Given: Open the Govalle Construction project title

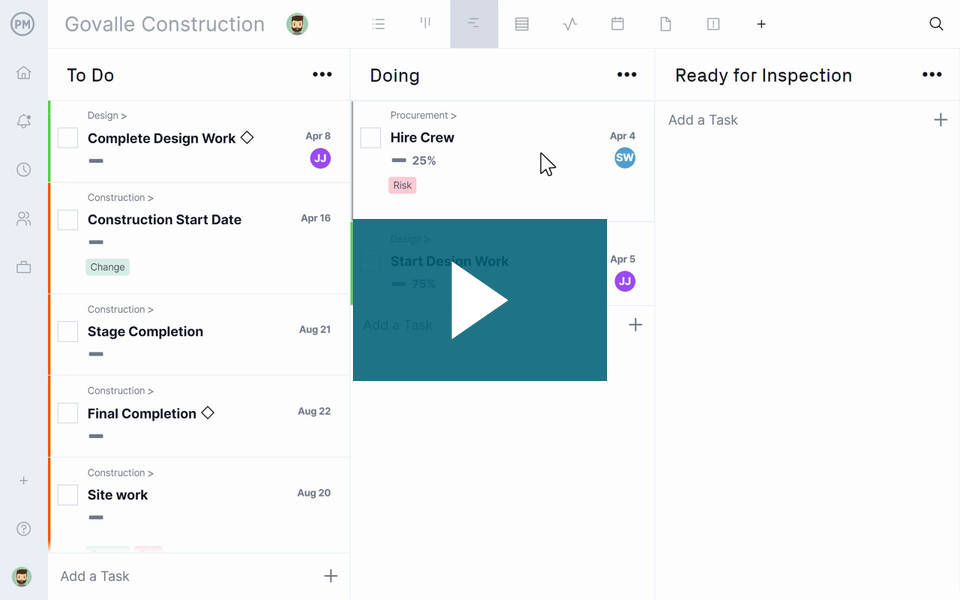Looking at the screenshot, I should pyautogui.click(x=164, y=24).
